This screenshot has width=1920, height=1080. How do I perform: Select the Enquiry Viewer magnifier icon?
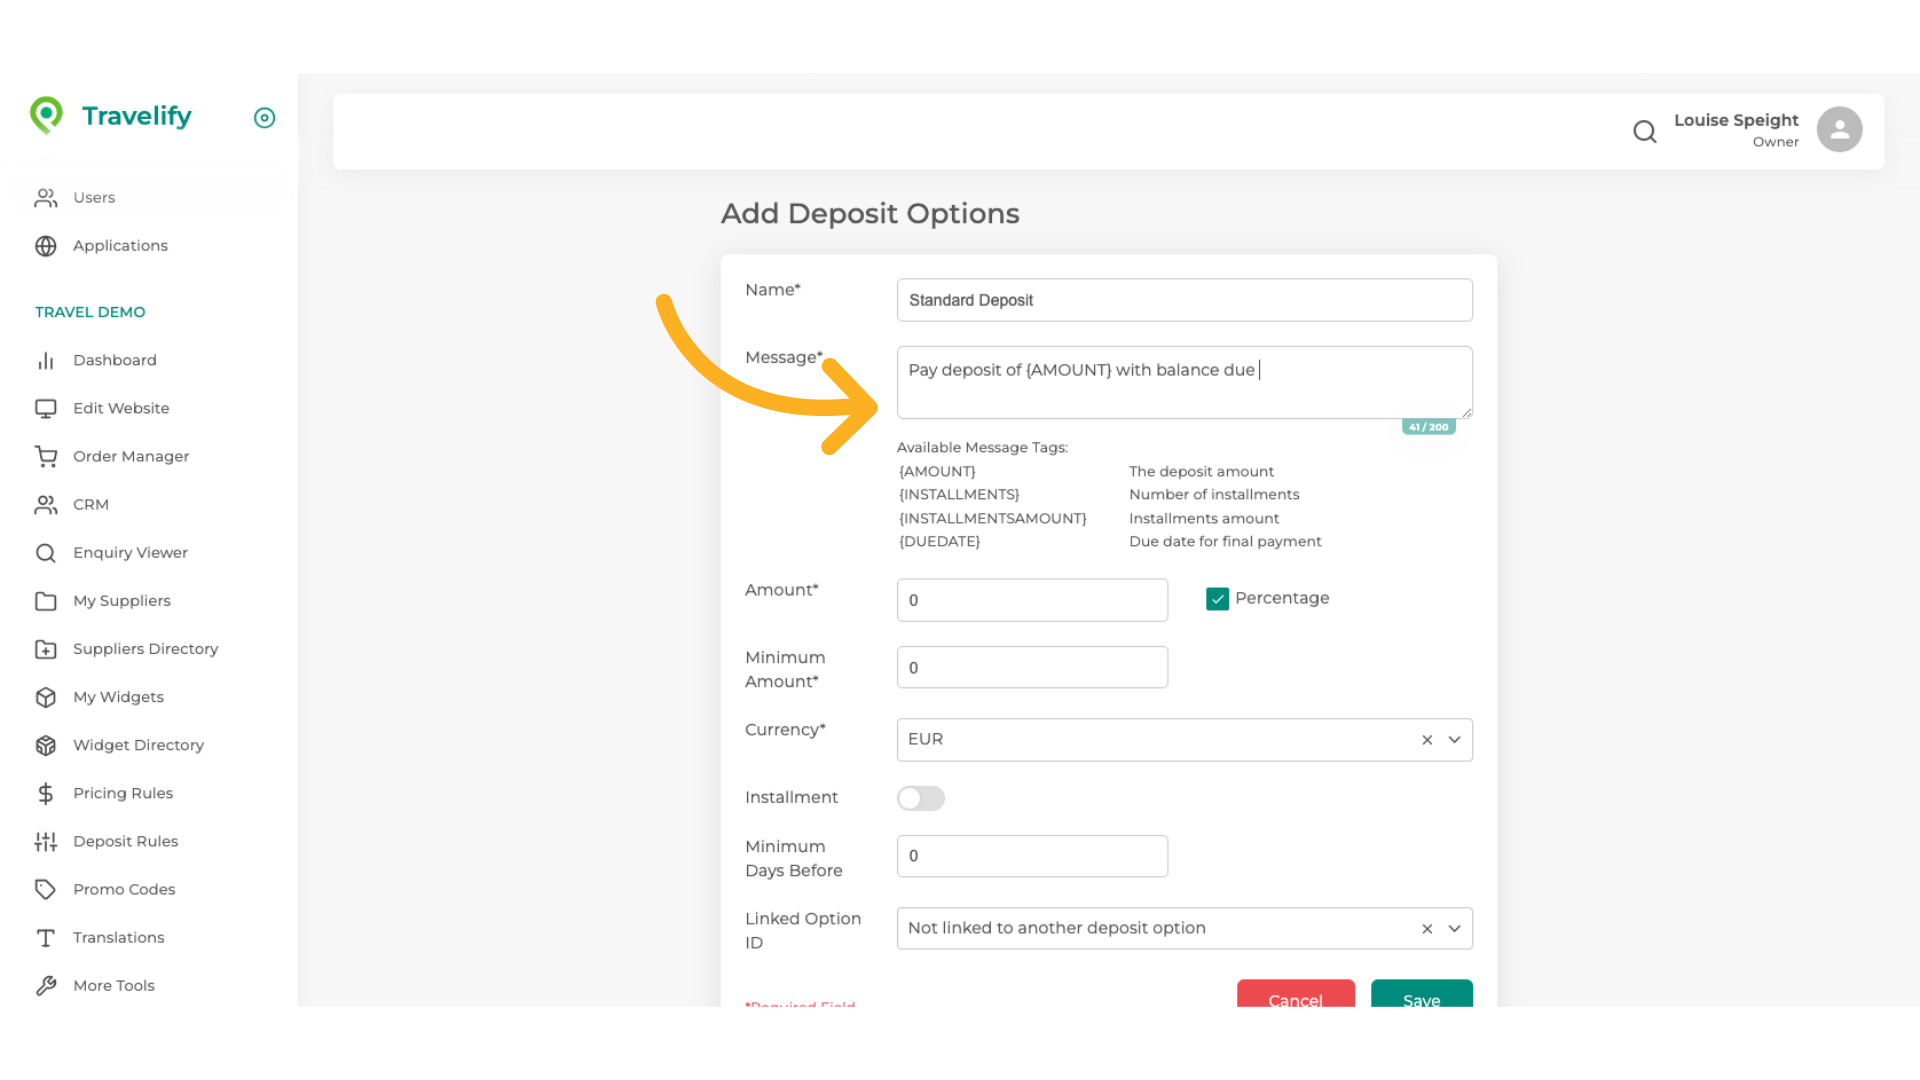click(46, 552)
